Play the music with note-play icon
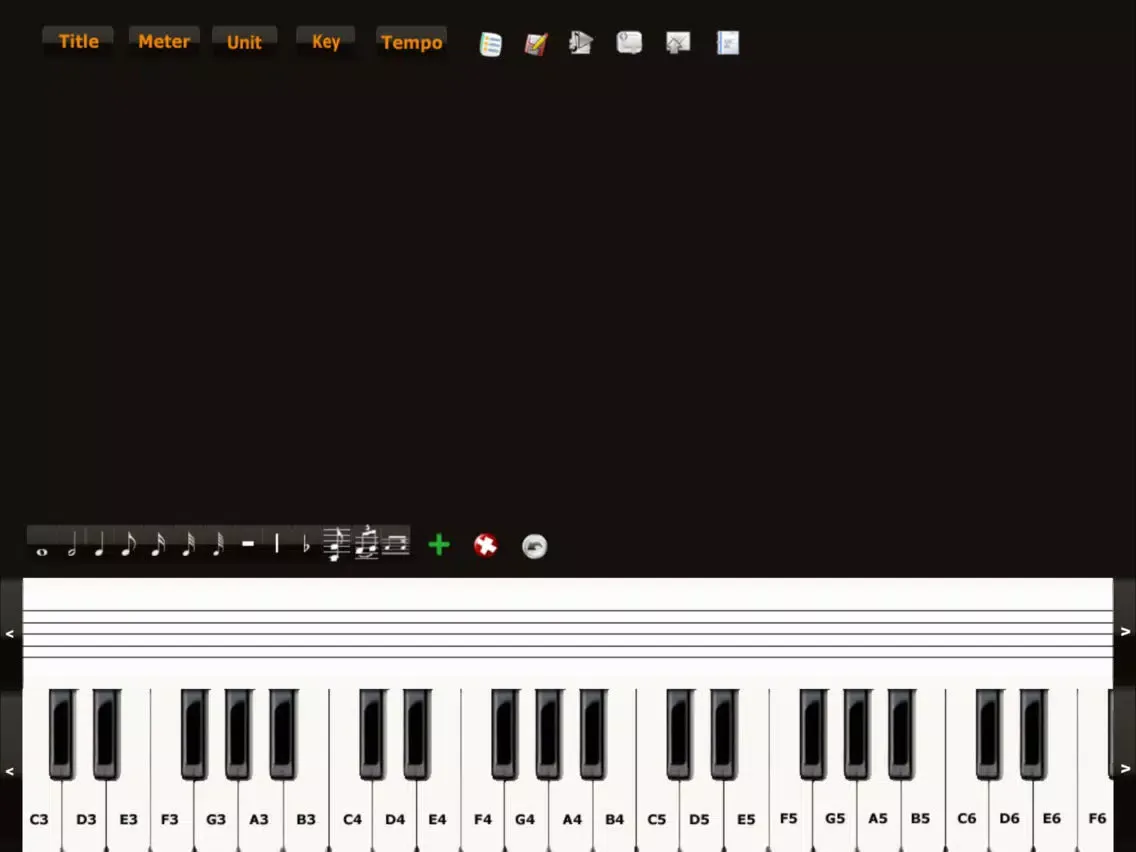Image resolution: width=1136 pixels, height=852 pixels. click(581, 43)
